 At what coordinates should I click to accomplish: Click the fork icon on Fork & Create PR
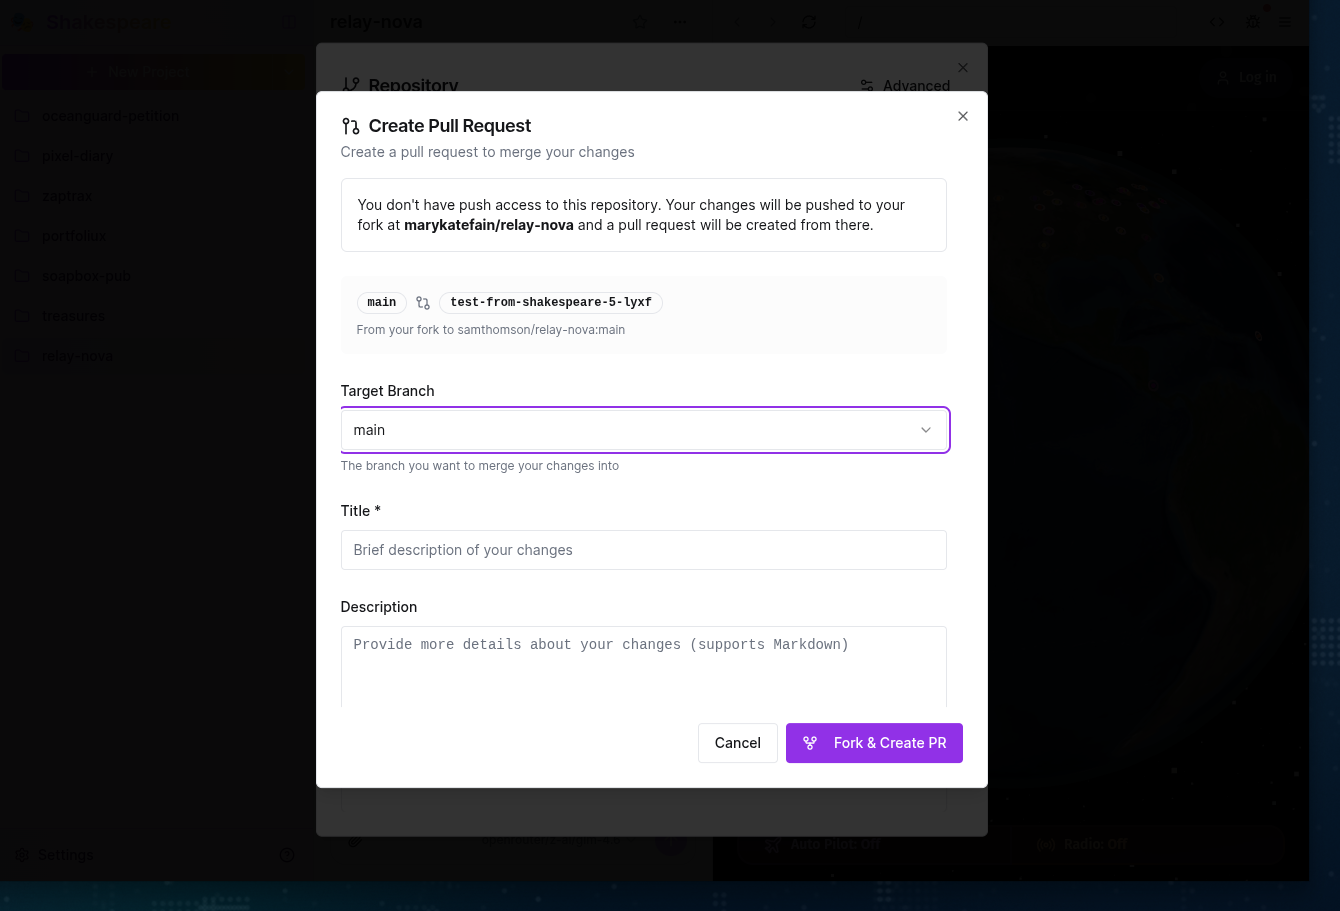click(x=810, y=743)
